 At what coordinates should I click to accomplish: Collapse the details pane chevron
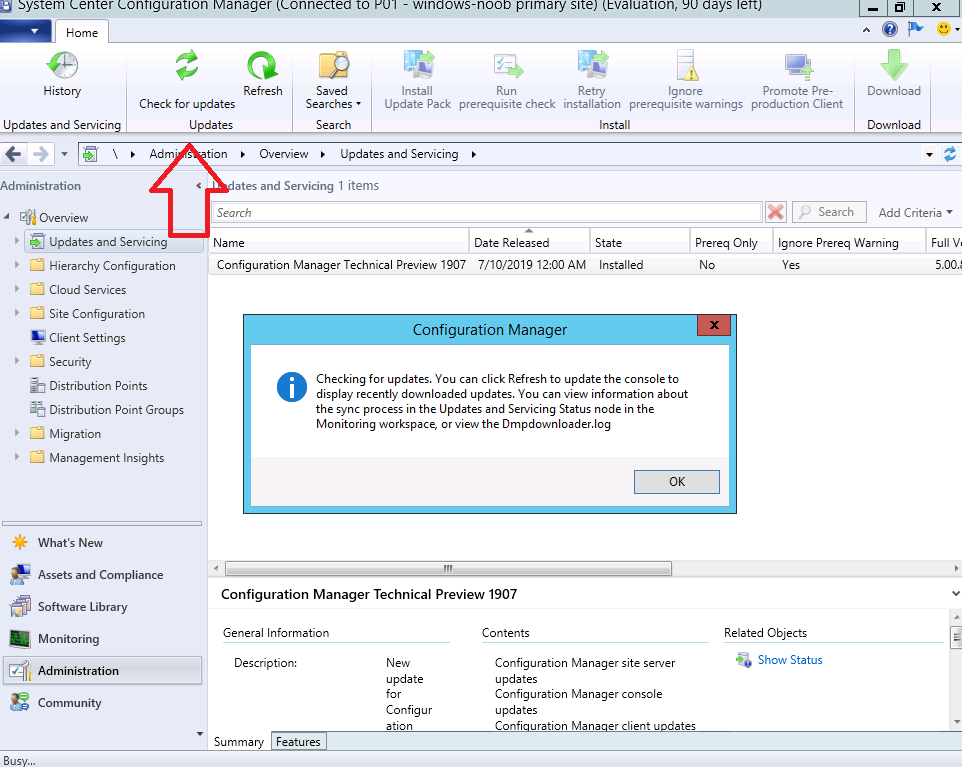pos(955,593)
